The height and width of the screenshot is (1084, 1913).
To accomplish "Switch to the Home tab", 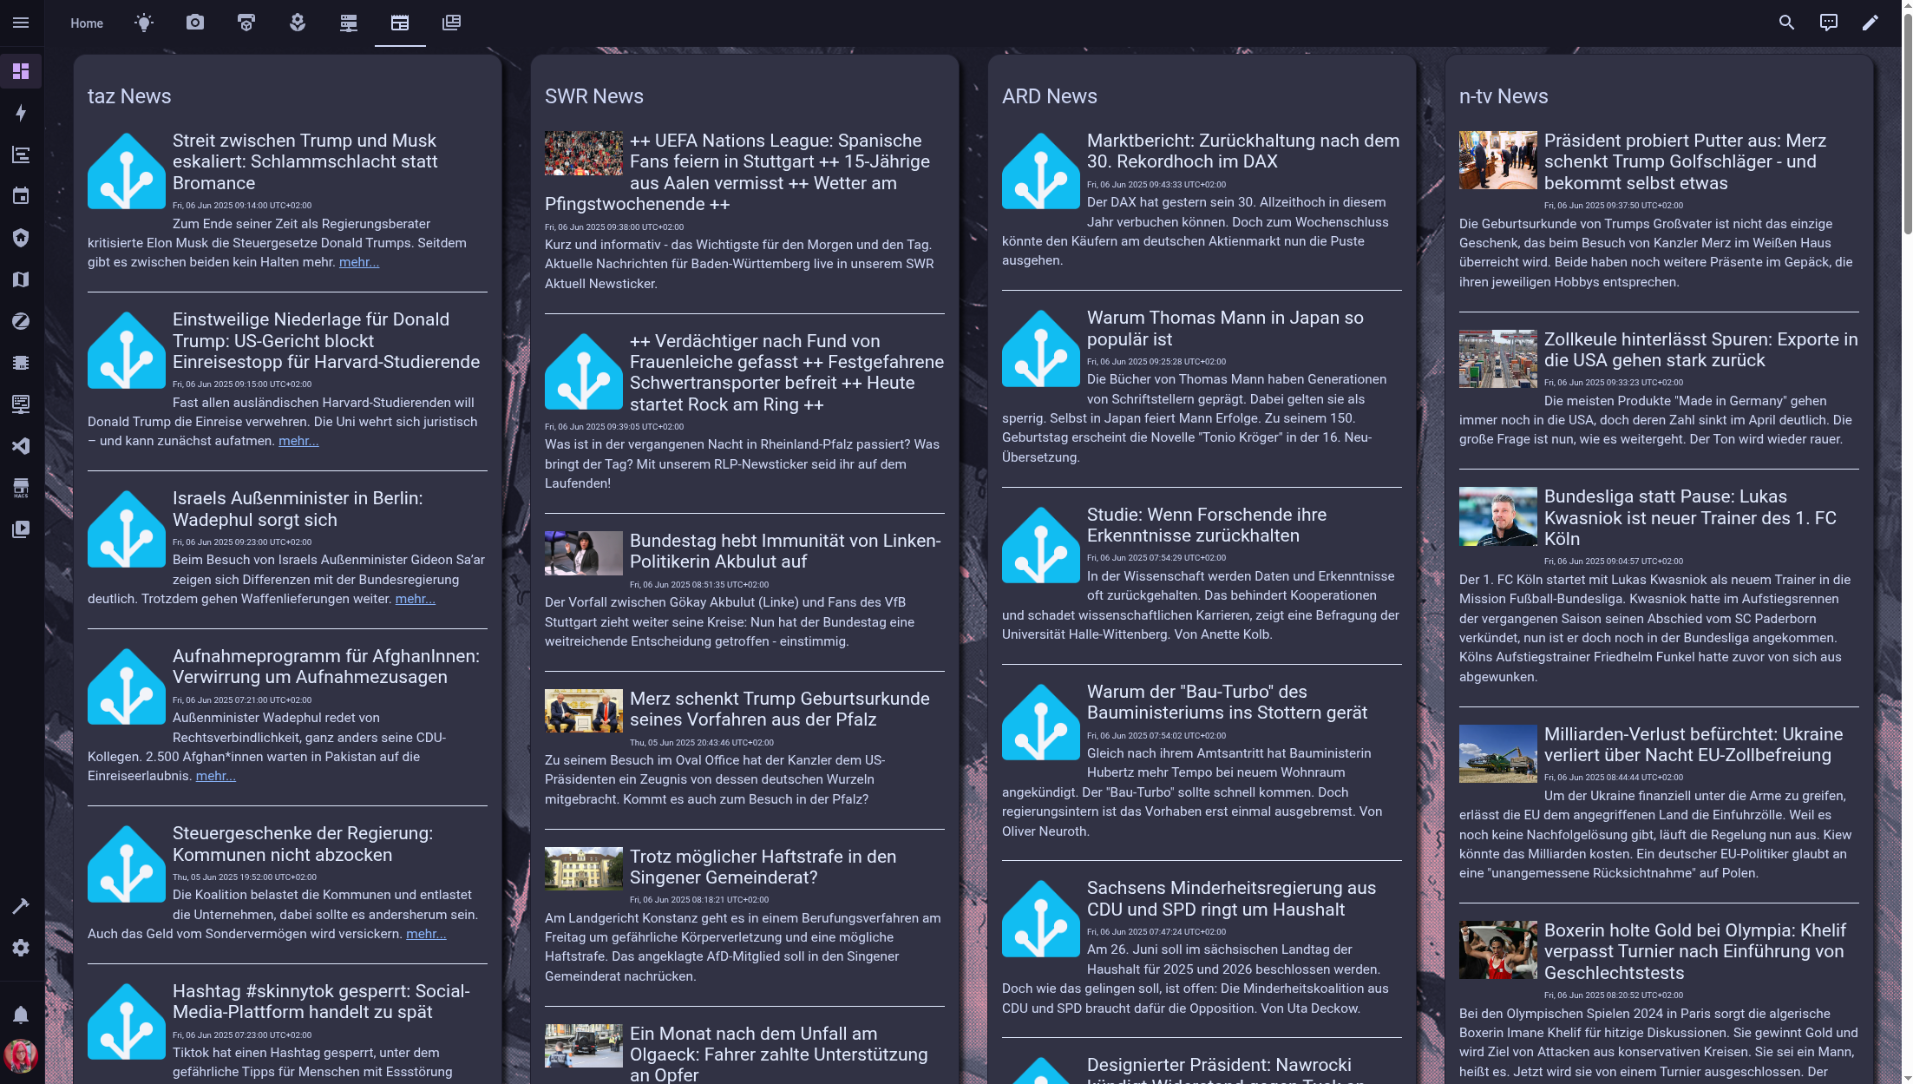I will 87,23.
